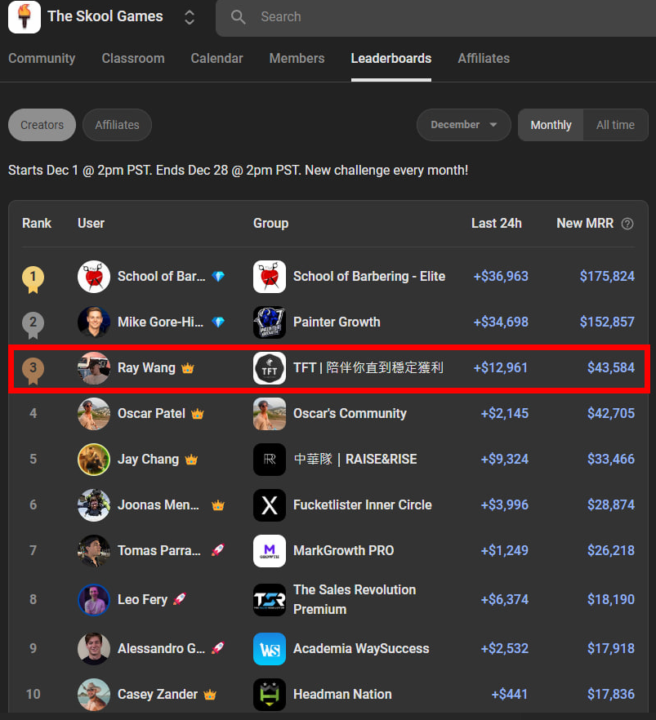The height and width of the screenshot is (720, 656).
Task: Click diamond badge next to School of Bar...
Action: (x=218, y=276)
